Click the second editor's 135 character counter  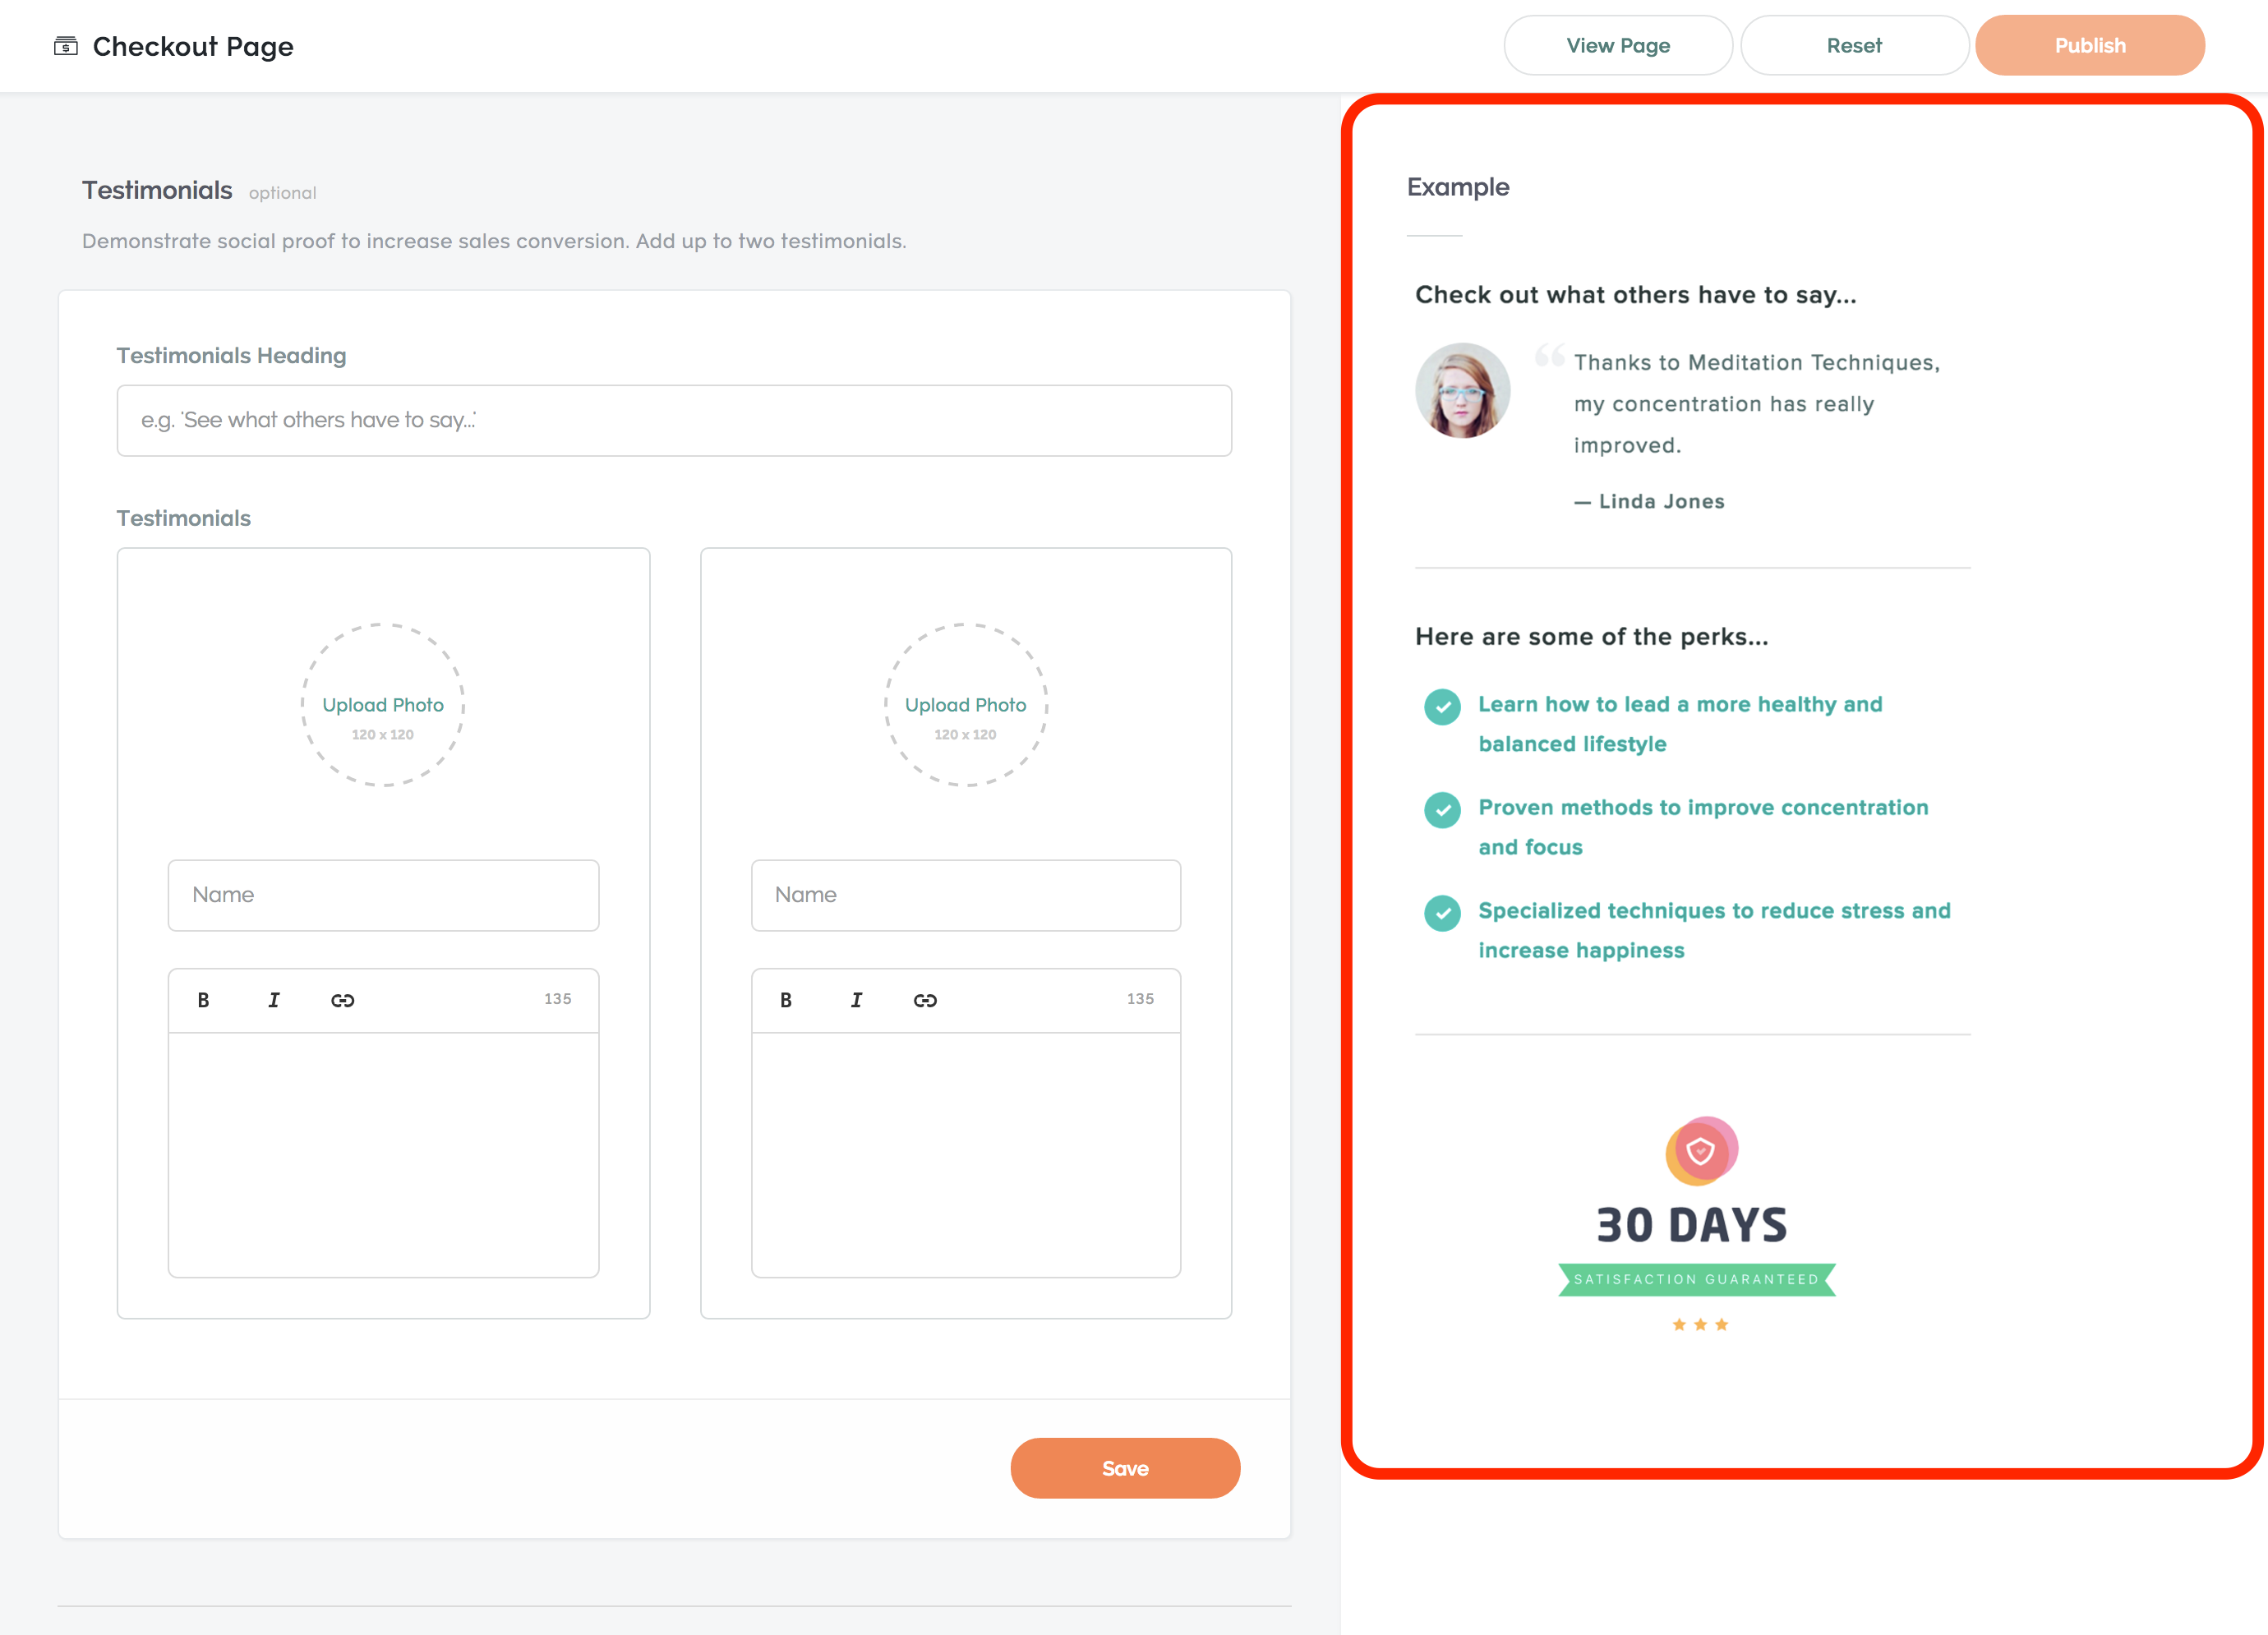(1140, 999)
